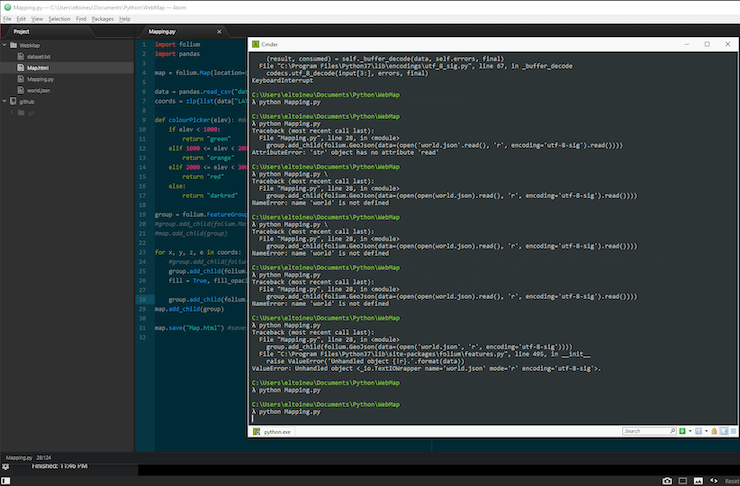Viewport: 740px width, 486px height.
Task: Open Mapping.py in the project tree
Action: [40, 78]
